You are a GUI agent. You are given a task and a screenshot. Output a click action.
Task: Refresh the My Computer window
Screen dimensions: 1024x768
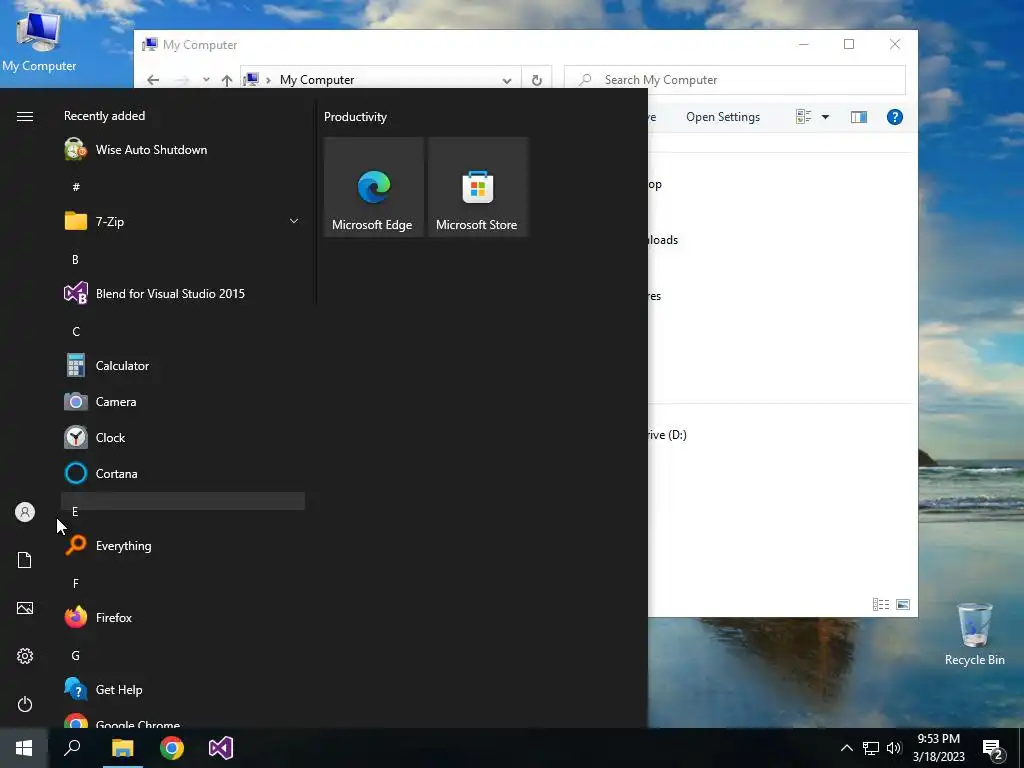pos(537,80)
